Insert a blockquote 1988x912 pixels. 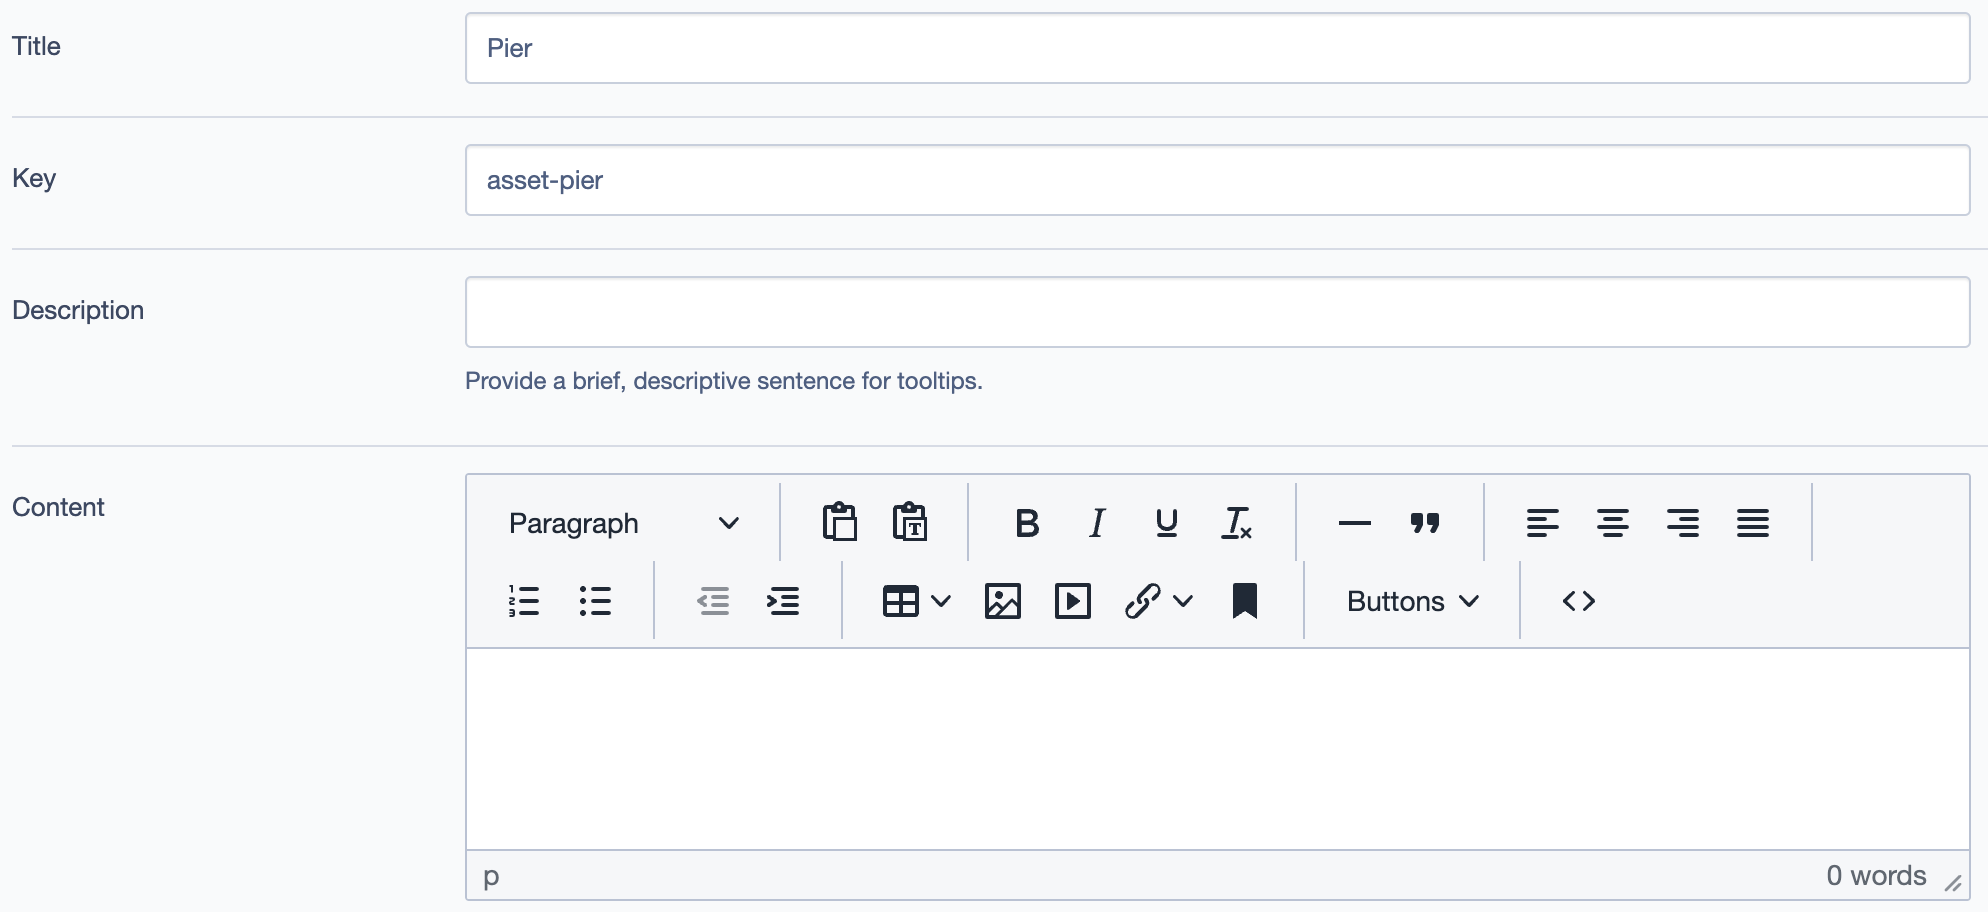coord(1425,522)
